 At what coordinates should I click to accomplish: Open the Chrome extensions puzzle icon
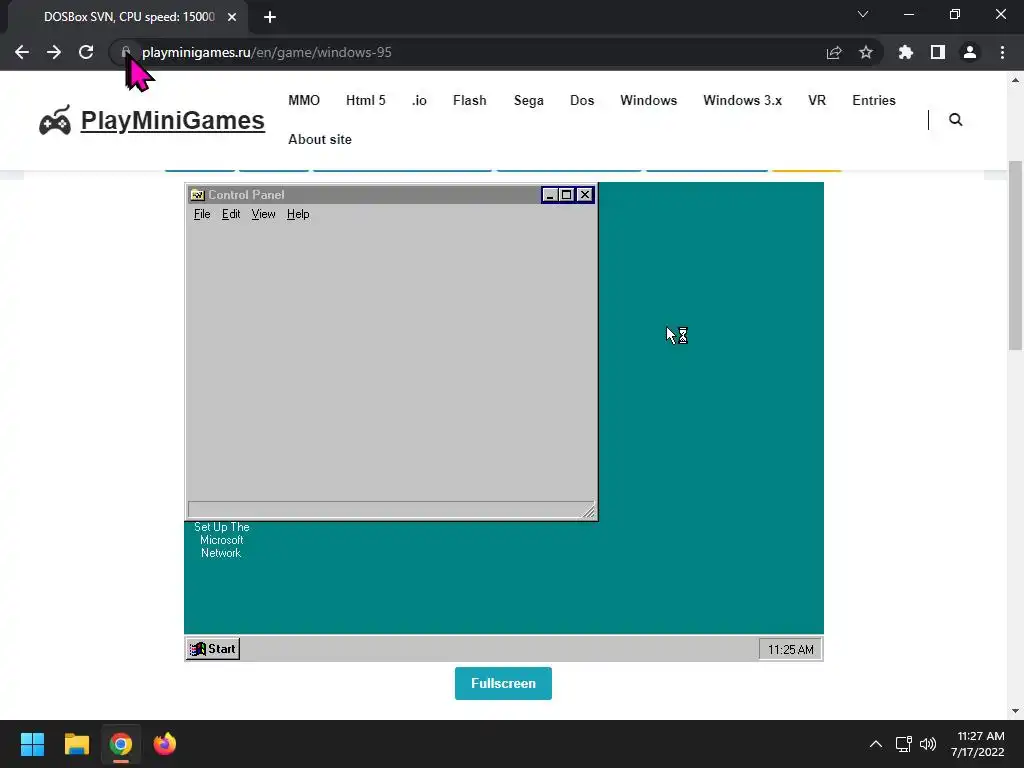[905, 52]
